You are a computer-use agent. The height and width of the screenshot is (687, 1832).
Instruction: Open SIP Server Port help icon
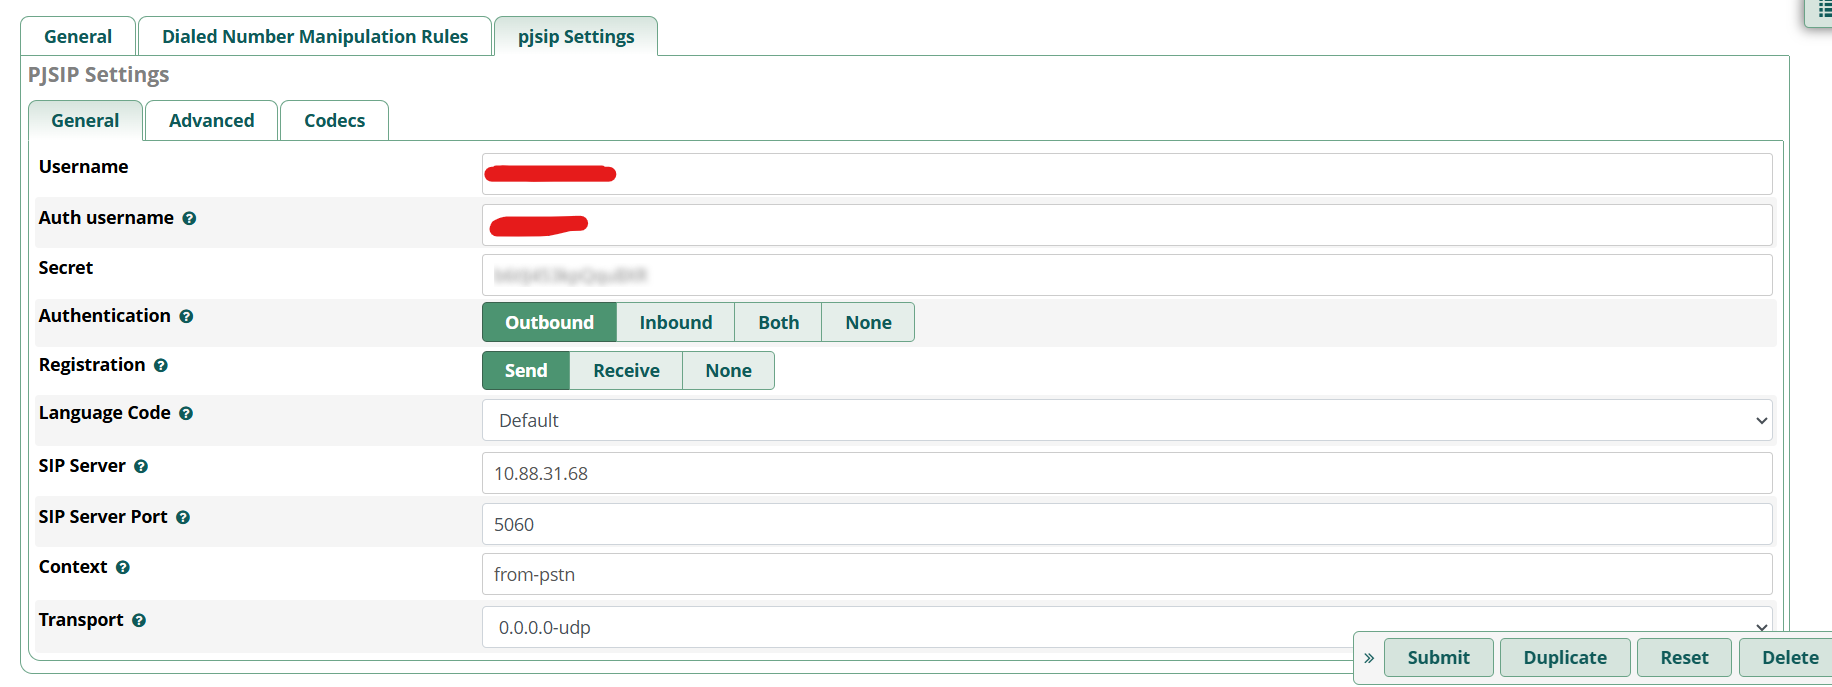click(183, 517)
